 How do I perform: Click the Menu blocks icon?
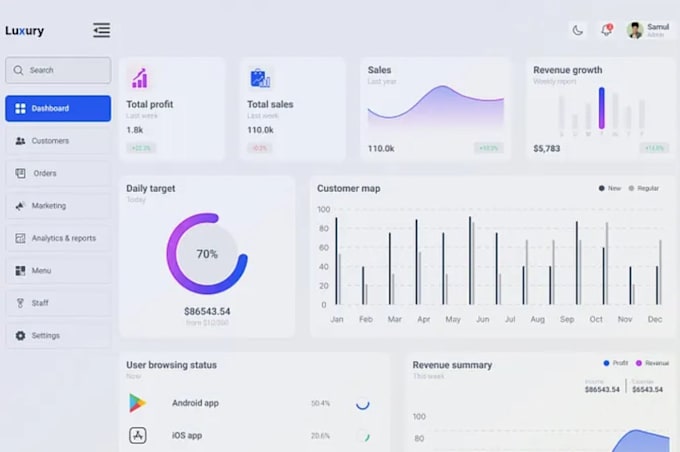pos(20,271)
